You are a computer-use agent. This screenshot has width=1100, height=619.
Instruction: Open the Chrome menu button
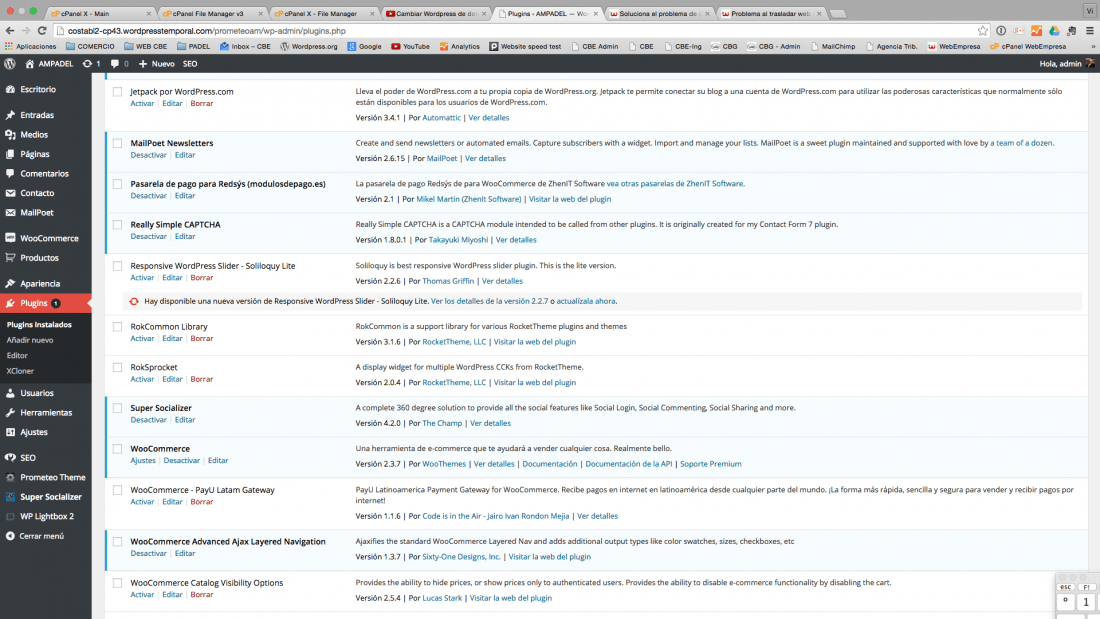click(1089, 31)
